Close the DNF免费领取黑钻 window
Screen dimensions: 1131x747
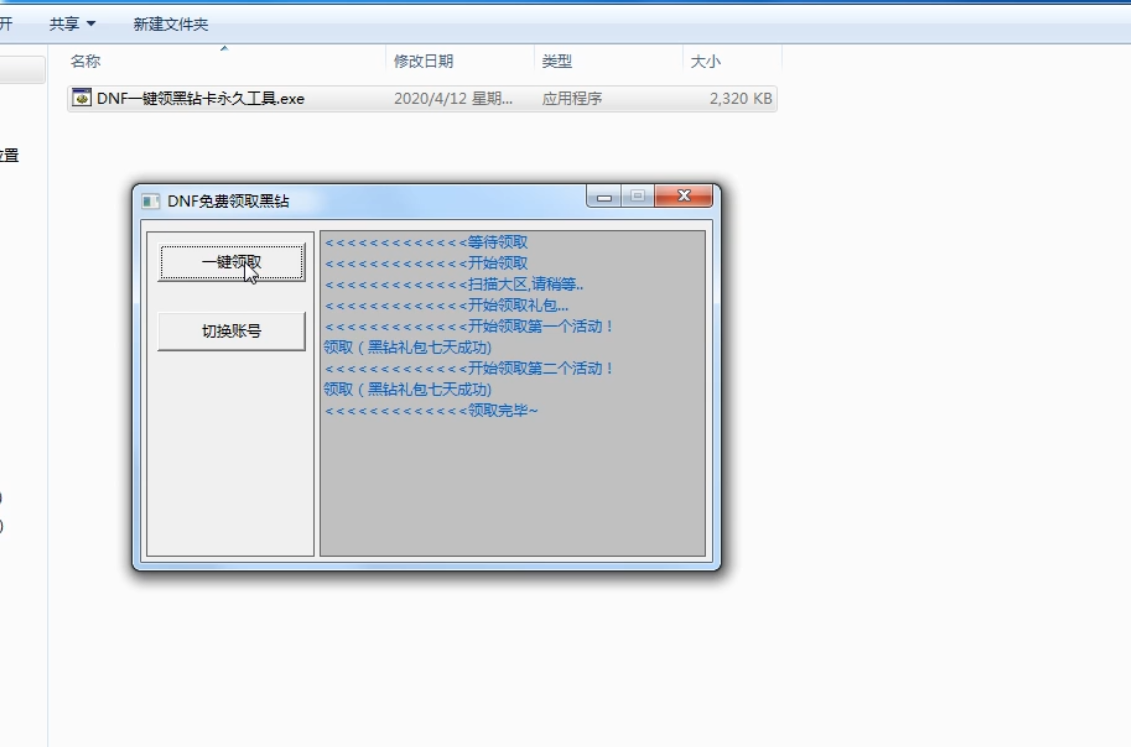click(684, 196)
